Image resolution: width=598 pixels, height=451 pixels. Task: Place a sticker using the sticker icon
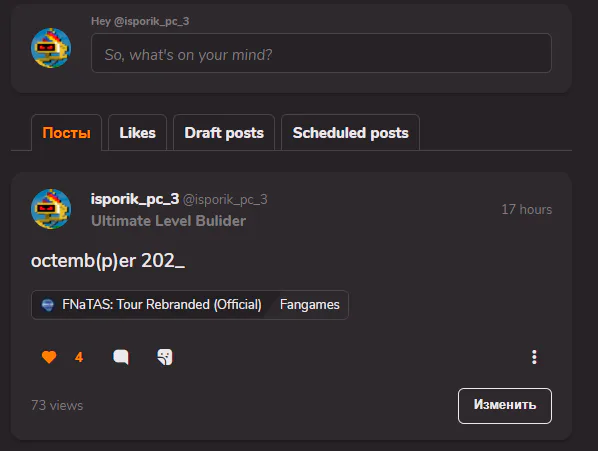(x=165, y=357)
